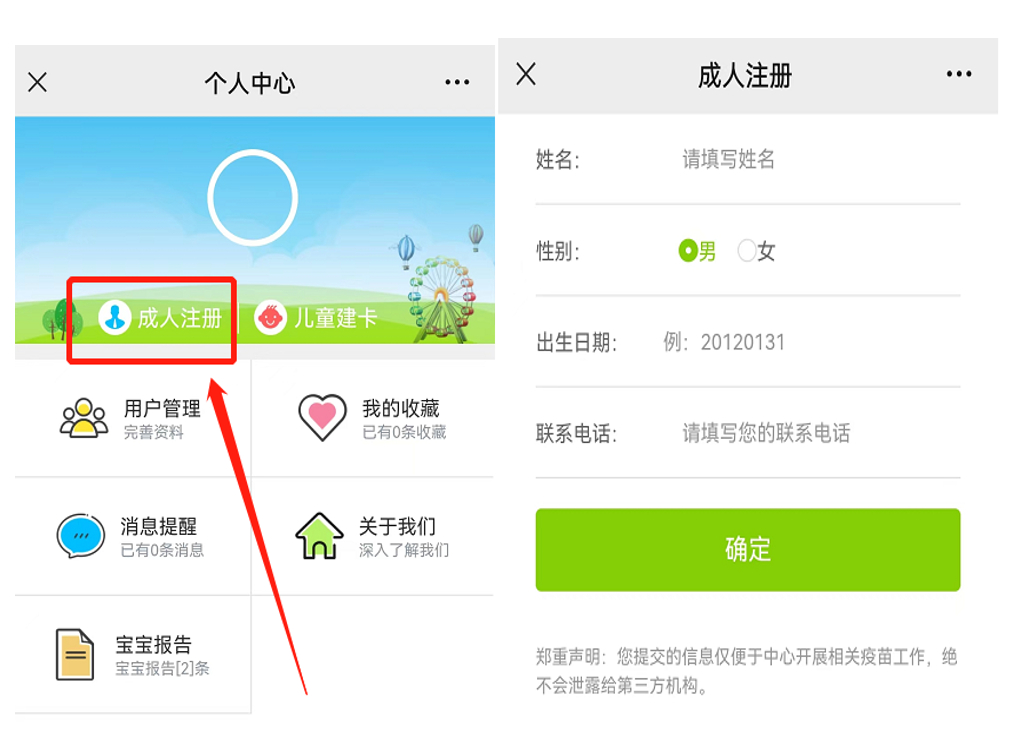
Task: Select the 女 gender radio button
Action: (x=747, y=251)
